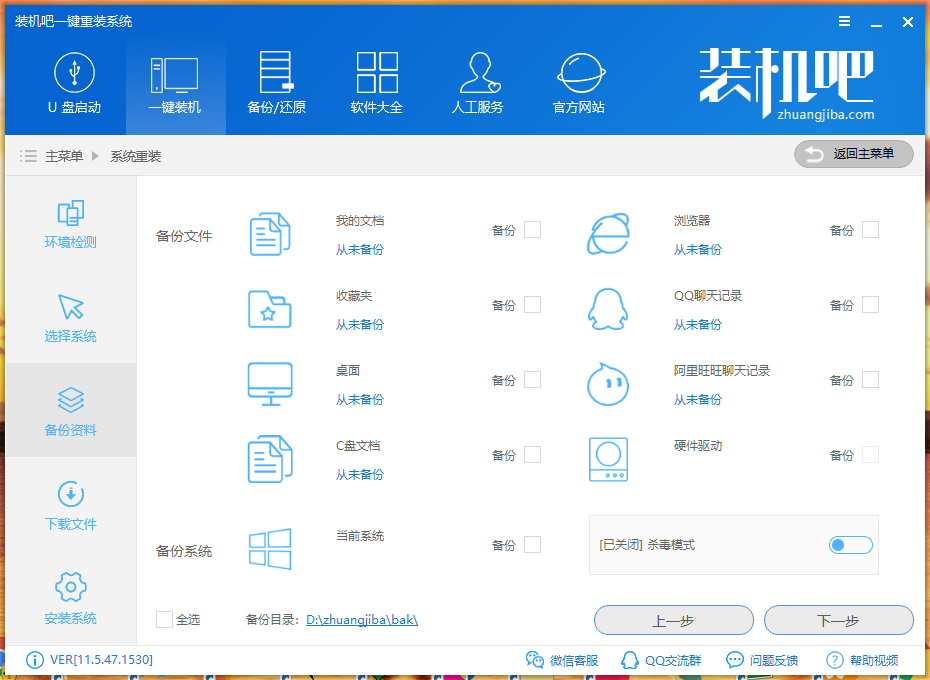930x680 pixels.
Task: Check the QQ聊天记录 backup checkbox
Action: [871, 304]
